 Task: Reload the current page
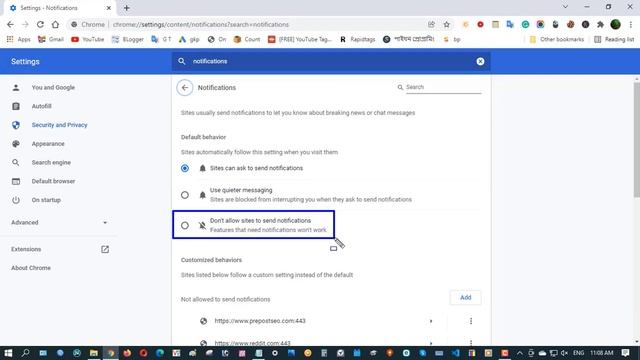point(40,24)
